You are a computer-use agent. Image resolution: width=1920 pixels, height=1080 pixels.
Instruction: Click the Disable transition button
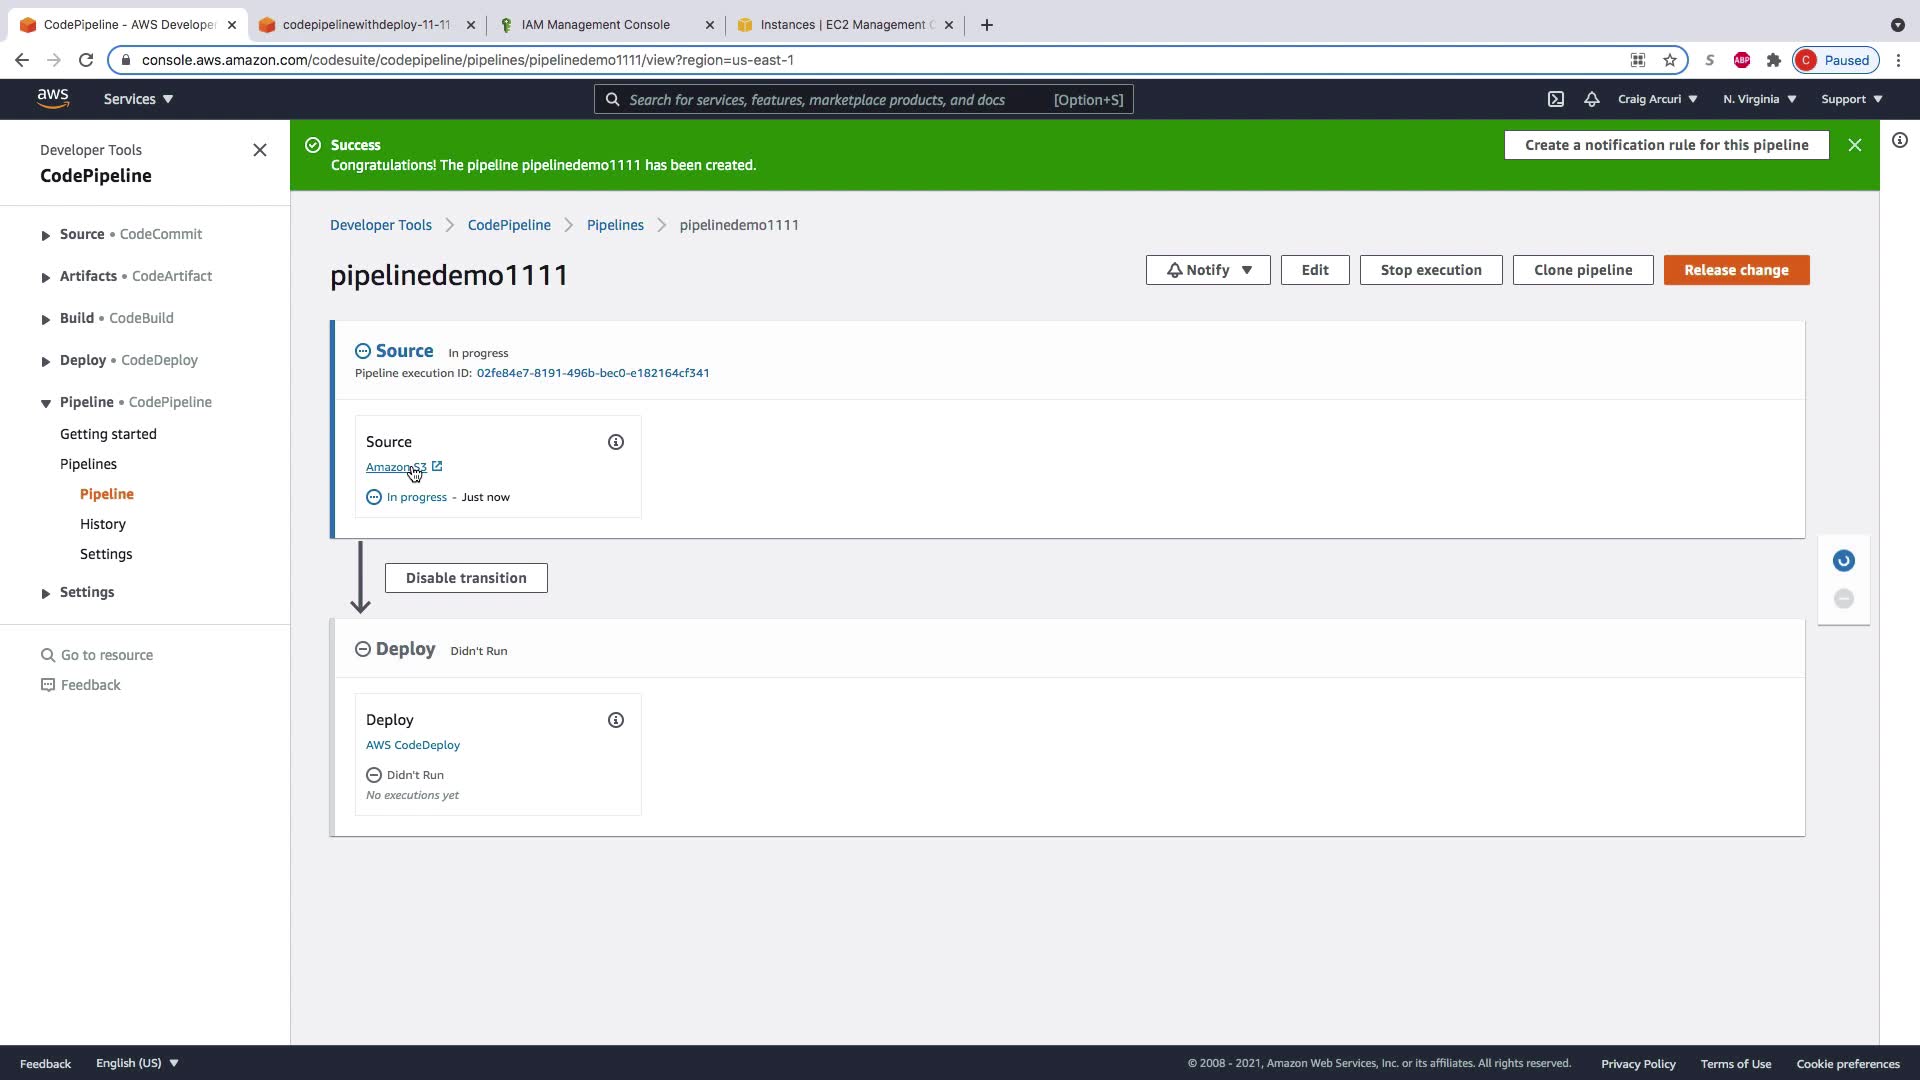point(466,578)
